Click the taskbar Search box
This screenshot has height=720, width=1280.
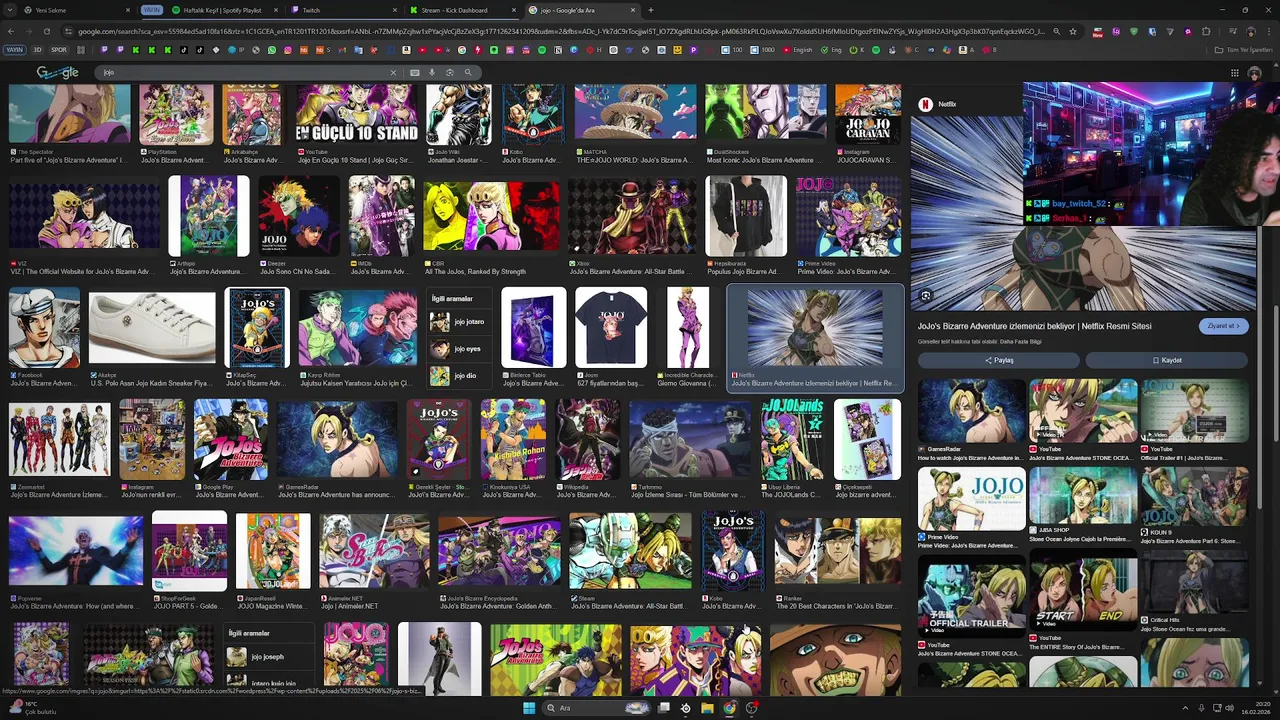(x=597, y=708)
